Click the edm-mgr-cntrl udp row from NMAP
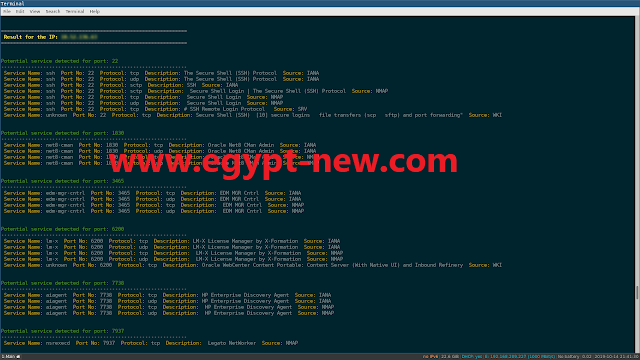Image resolution: width=640 pixels, height=360 pixels. click(154, 211)
